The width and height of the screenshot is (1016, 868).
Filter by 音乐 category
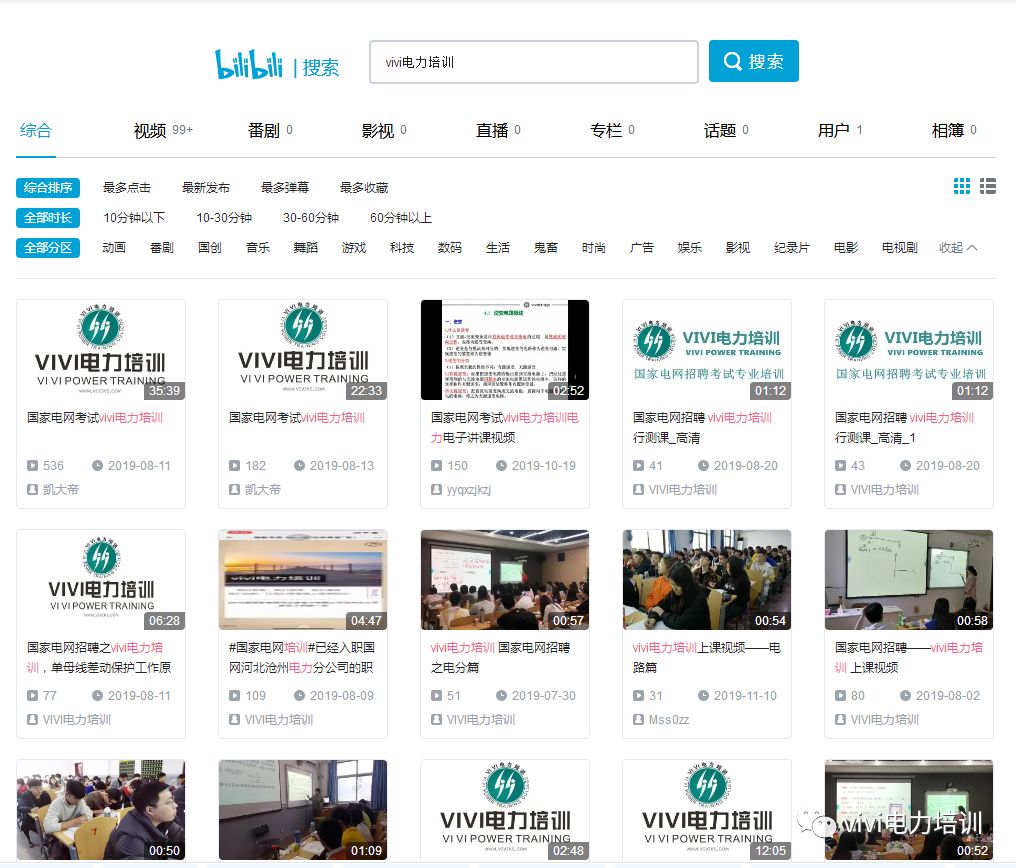(258, 247)
